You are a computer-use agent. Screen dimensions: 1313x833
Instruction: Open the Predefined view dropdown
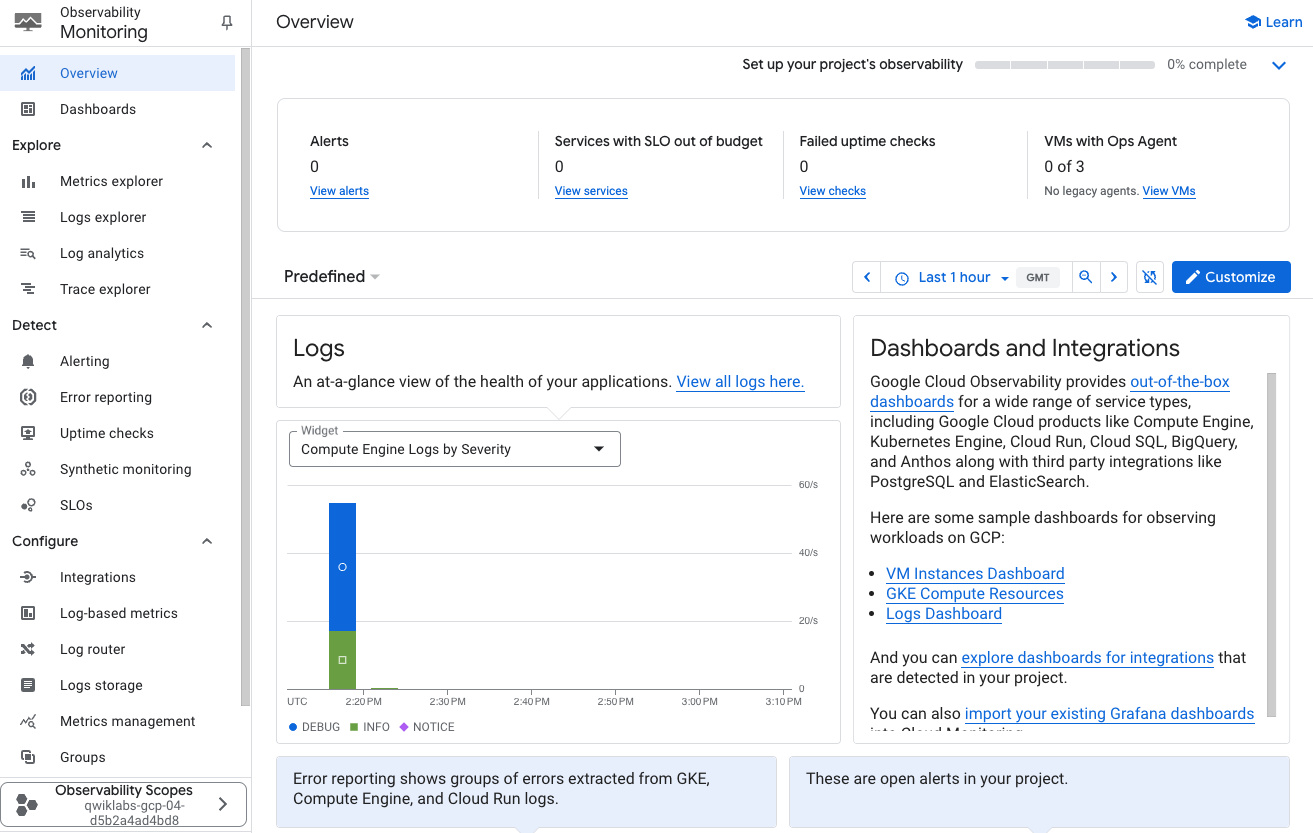(331, 277)
